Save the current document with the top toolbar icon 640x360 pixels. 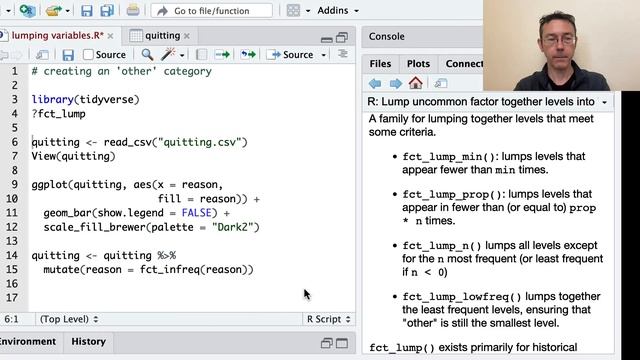[x=87, y=10]
